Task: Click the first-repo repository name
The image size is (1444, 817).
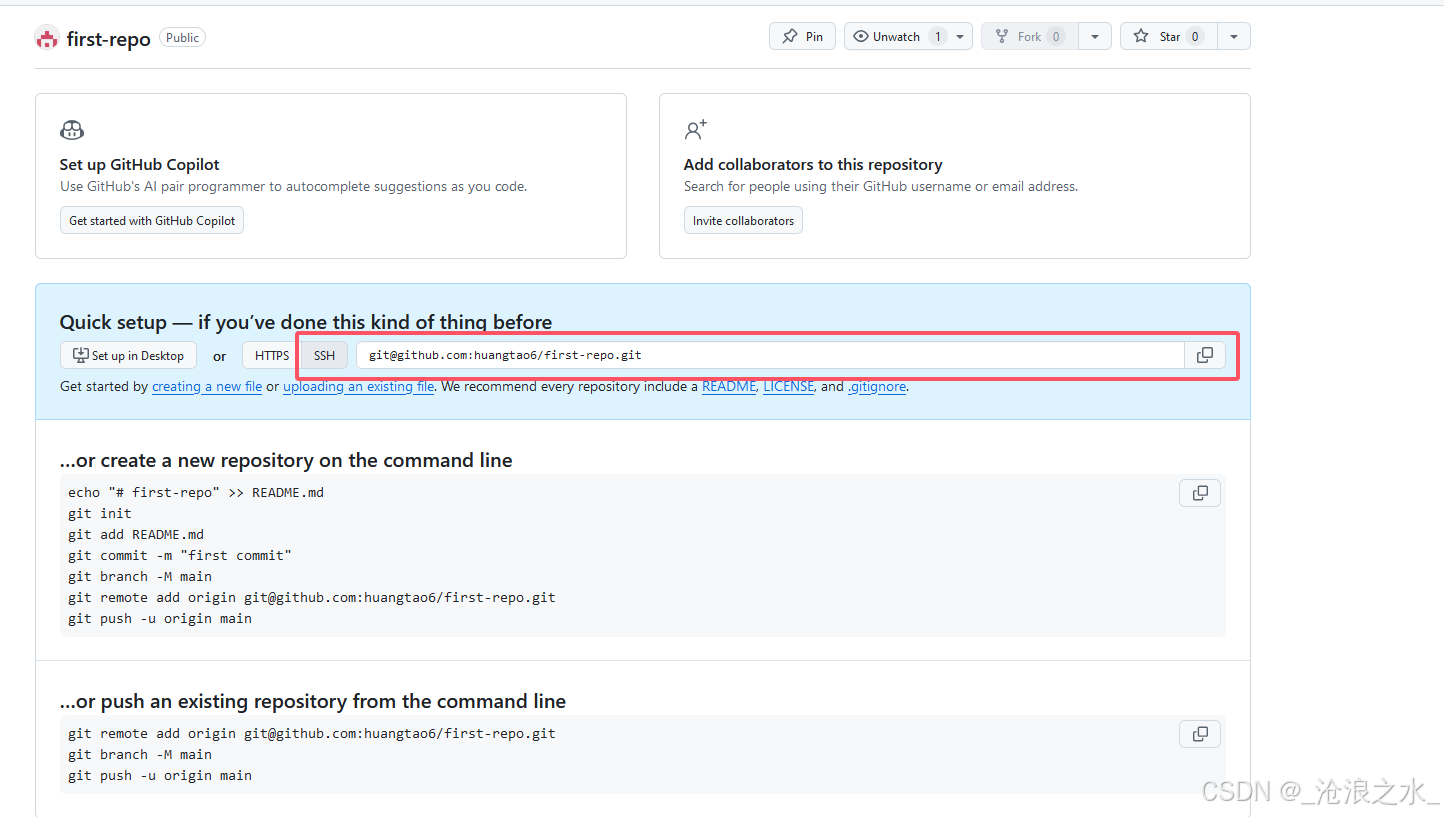Action: tap(108, 39)
